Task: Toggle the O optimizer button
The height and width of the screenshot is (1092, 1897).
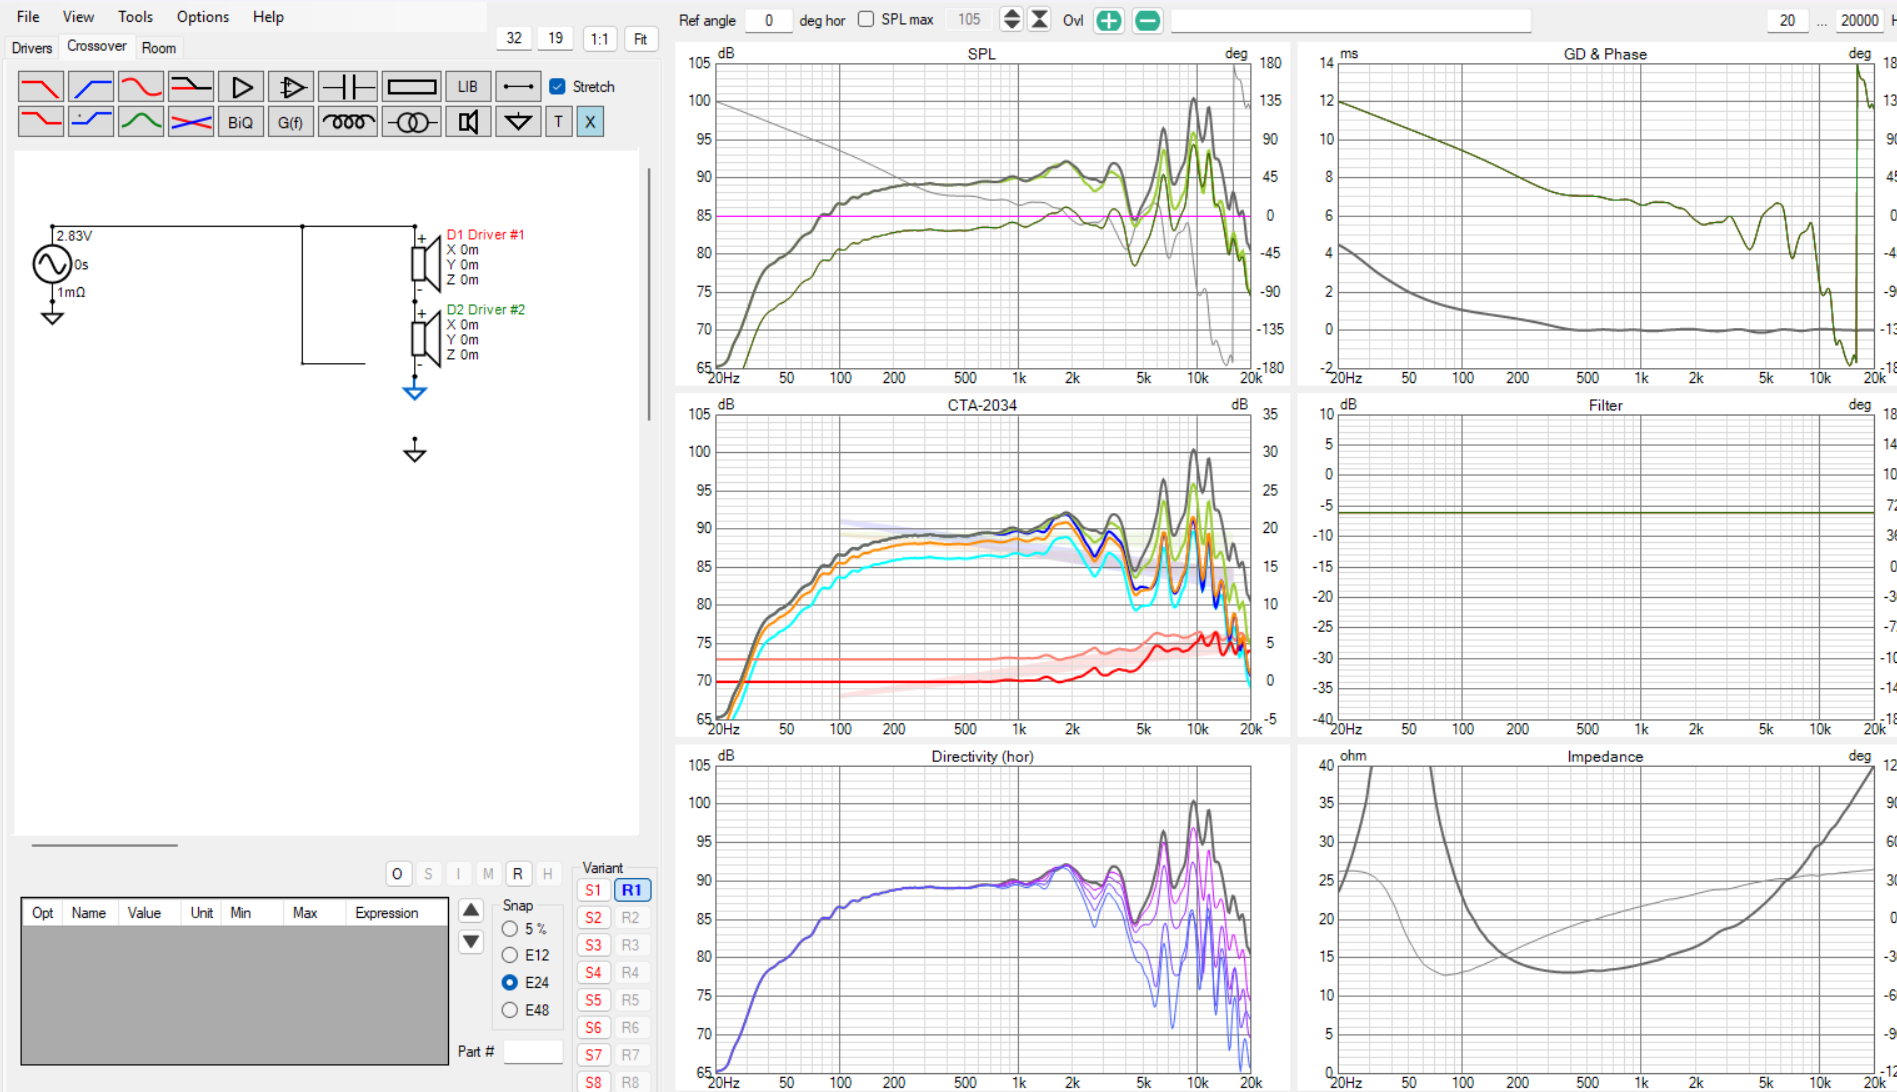Action: (x=398, y=874)
